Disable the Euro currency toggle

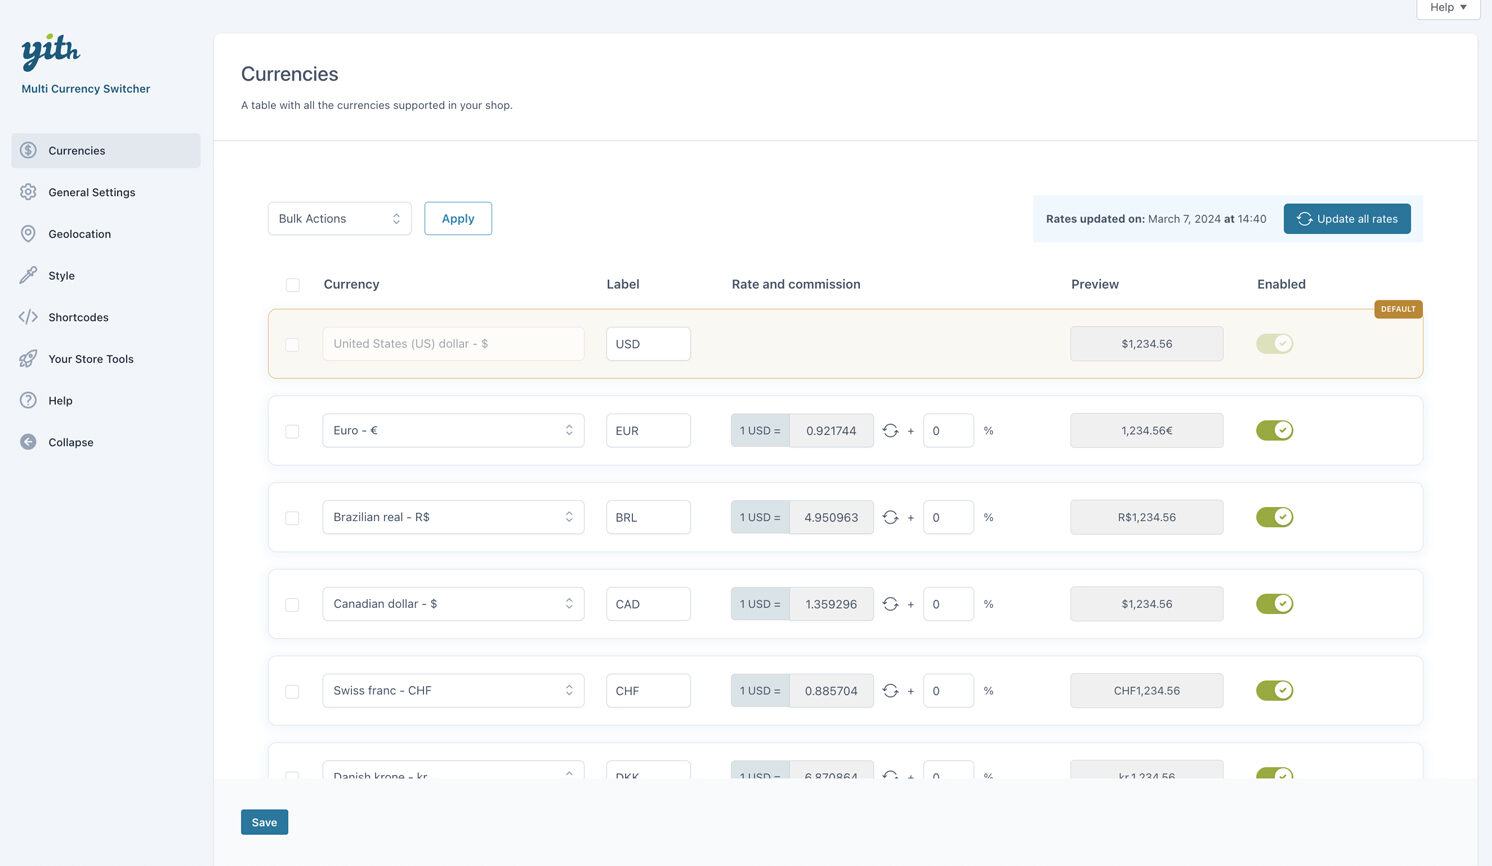[1274, 431]
